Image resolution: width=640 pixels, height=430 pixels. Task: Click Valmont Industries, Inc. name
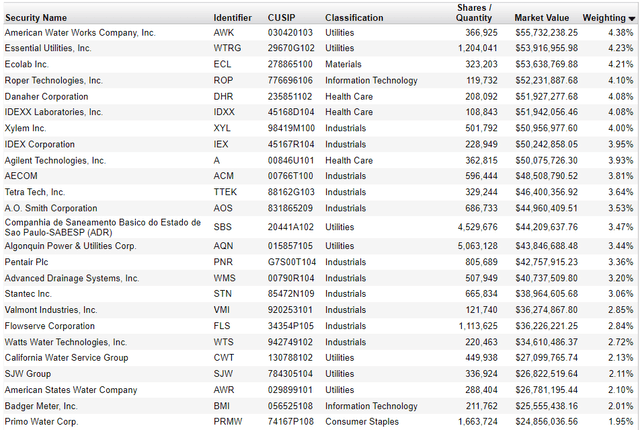pos(51,310)
